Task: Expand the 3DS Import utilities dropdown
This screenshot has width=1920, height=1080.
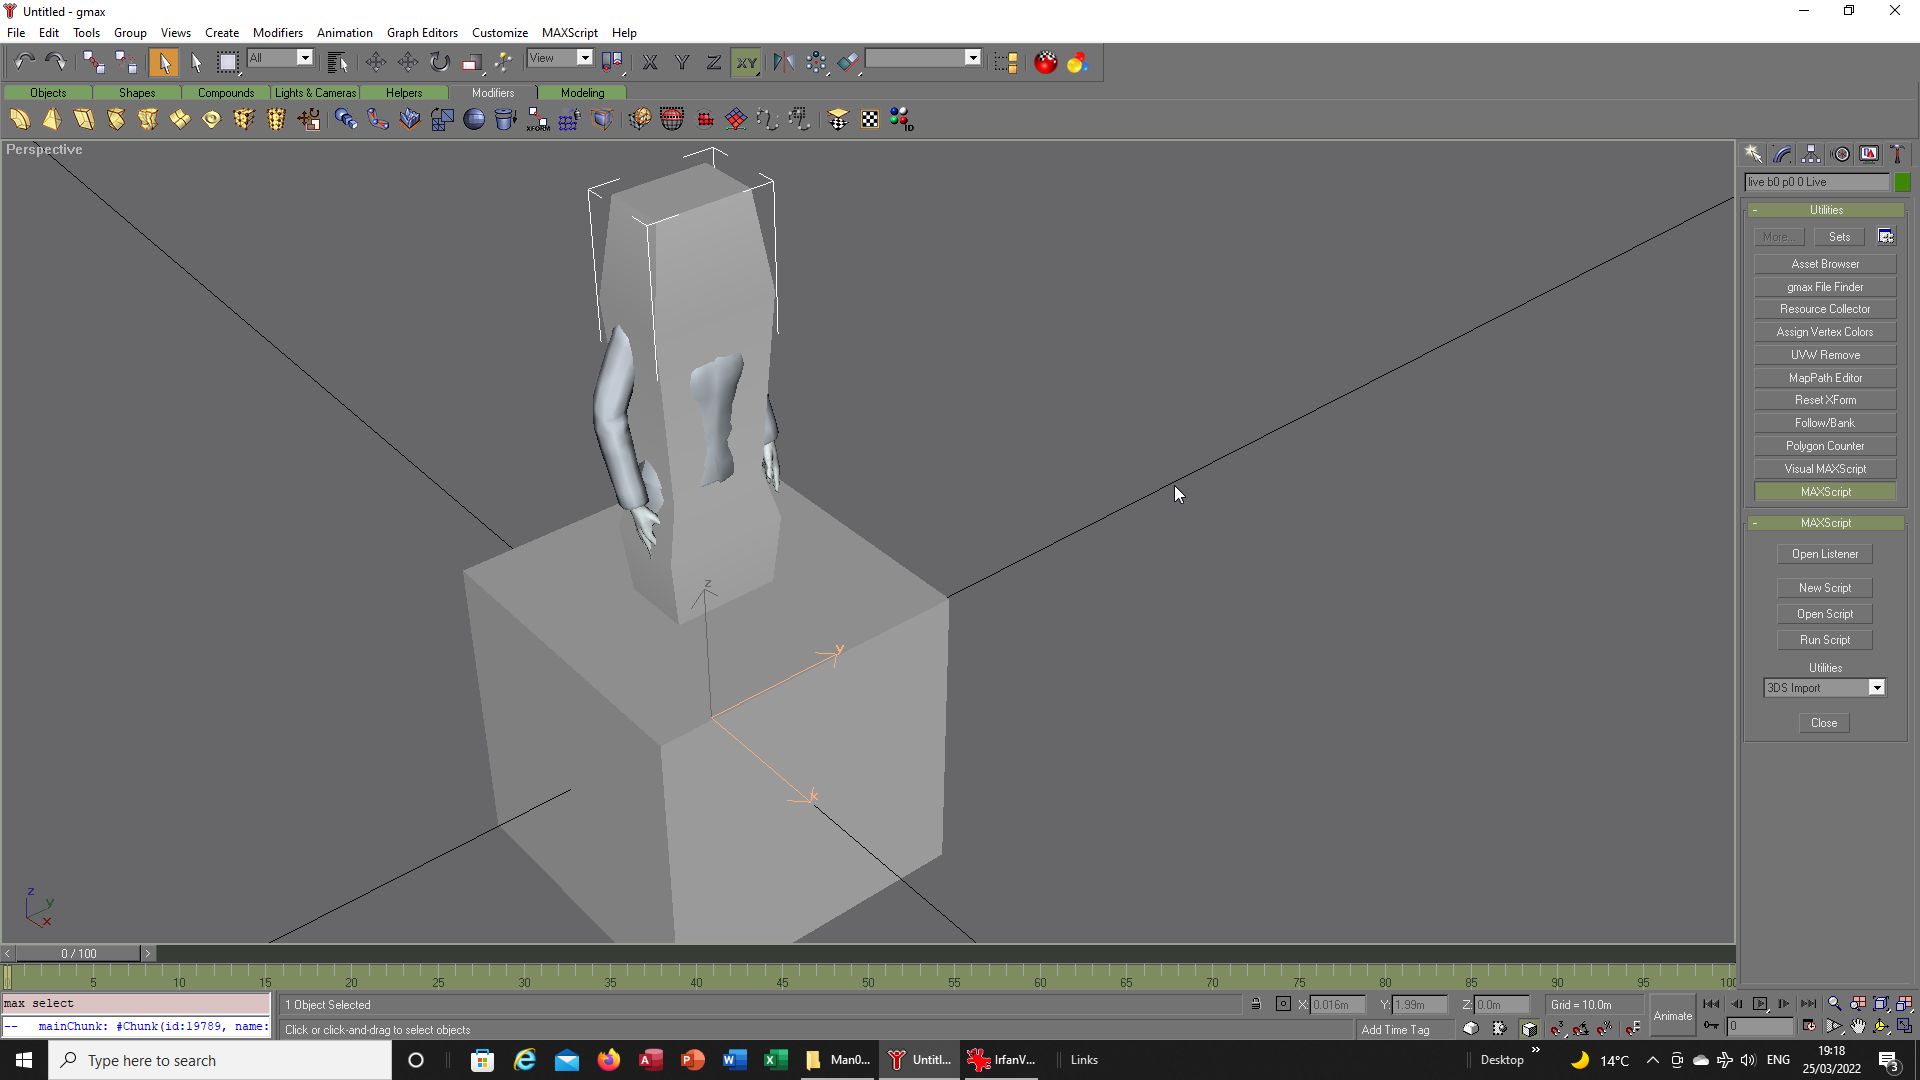Action: tap(1877, 688)
